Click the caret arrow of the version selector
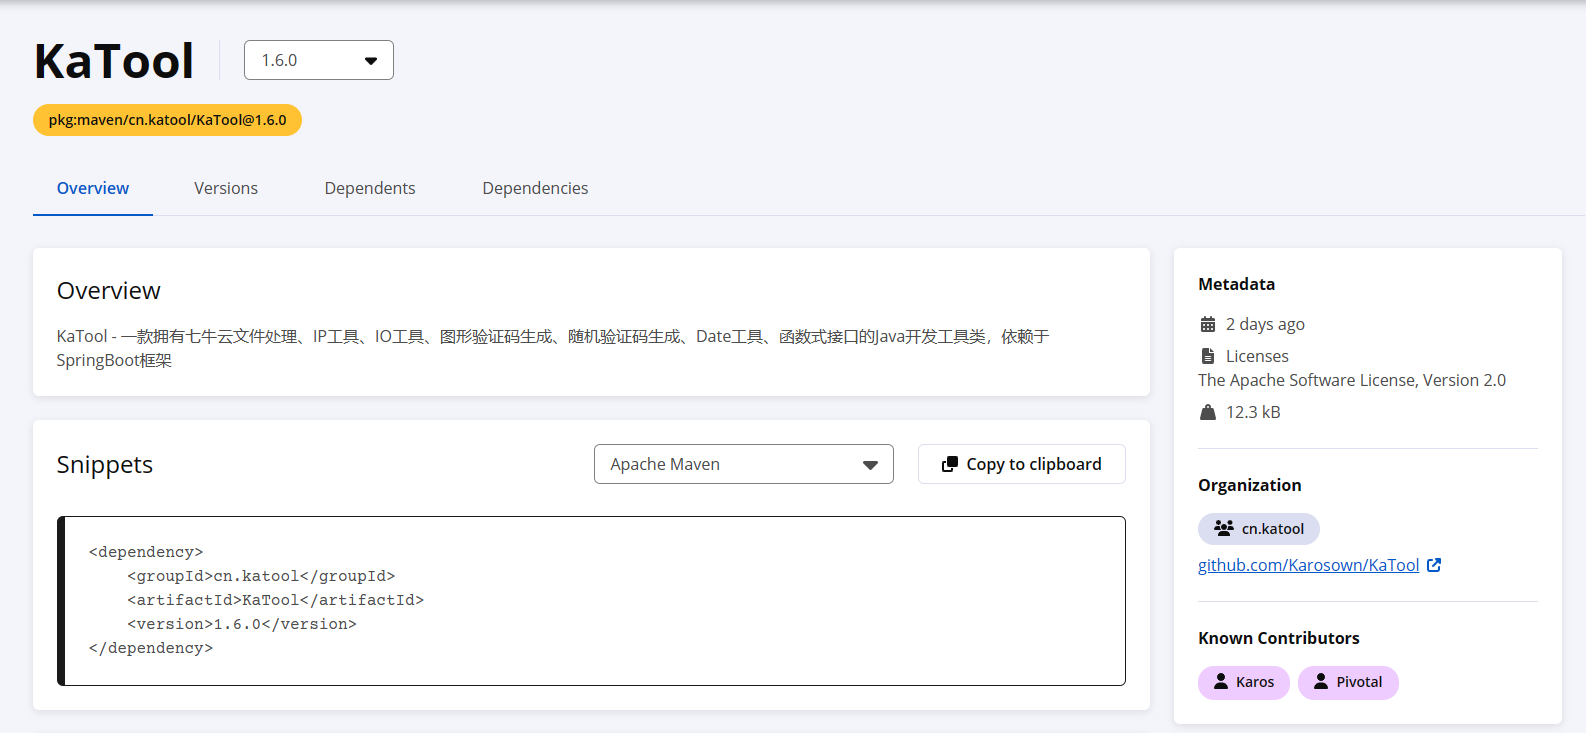 coord(371,61)
